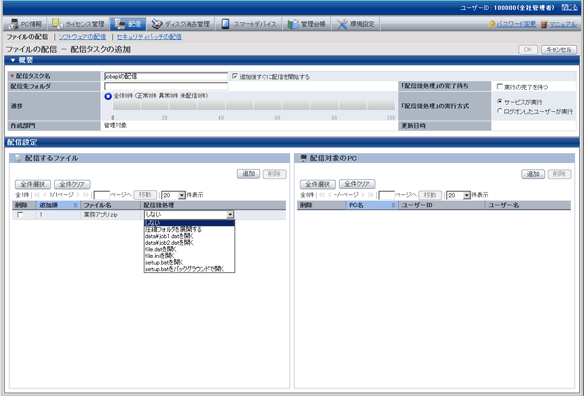Open the ディスク消去管理 tab
584x396 pixels.
[x=181, y=24]
